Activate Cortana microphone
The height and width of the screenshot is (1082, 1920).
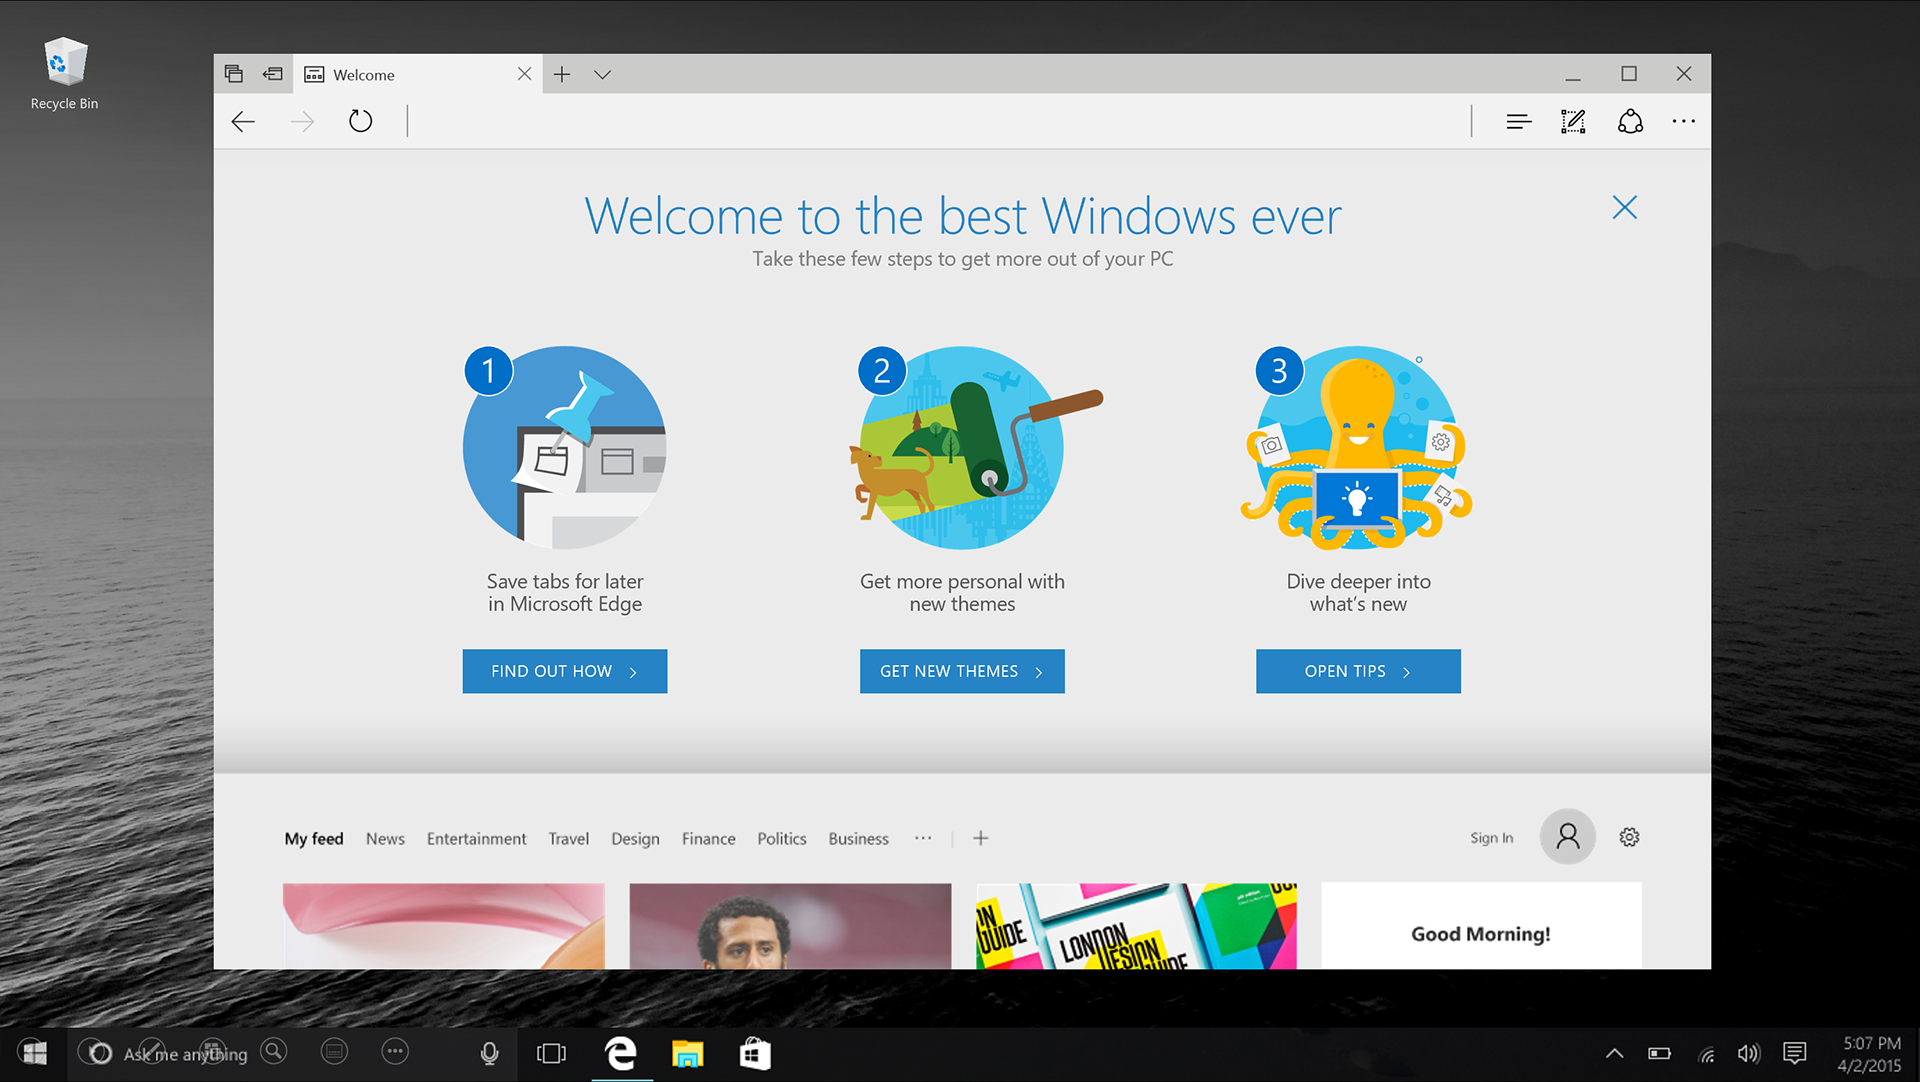coord(489,1054)
